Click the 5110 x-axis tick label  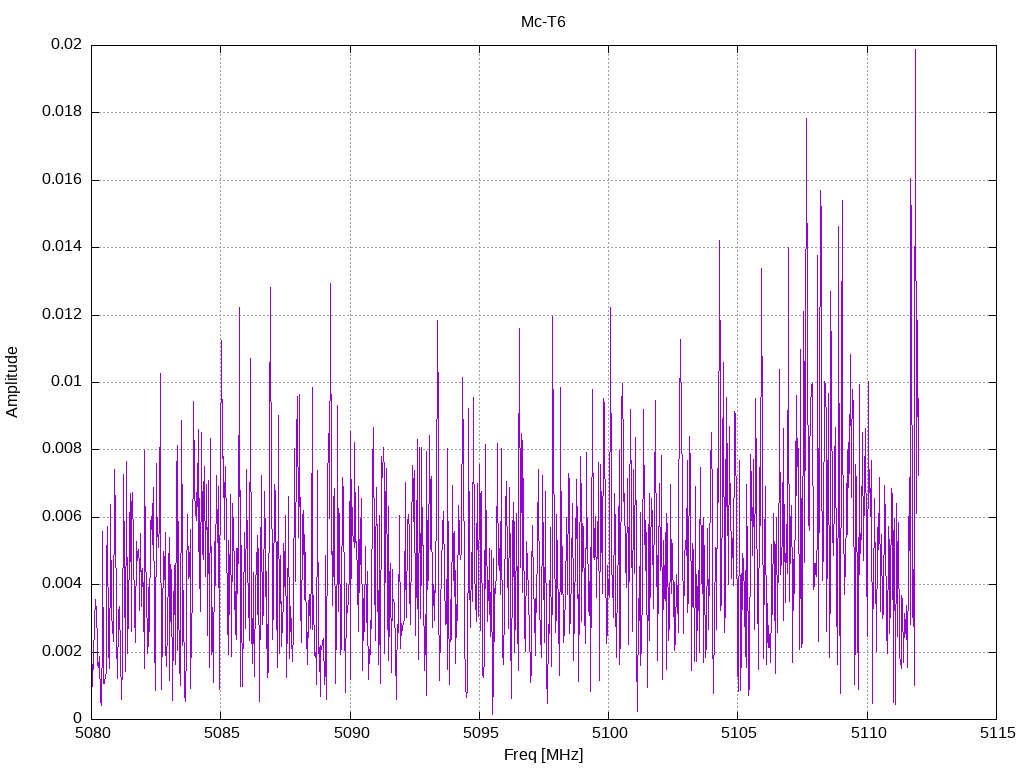tap(866, 733)
